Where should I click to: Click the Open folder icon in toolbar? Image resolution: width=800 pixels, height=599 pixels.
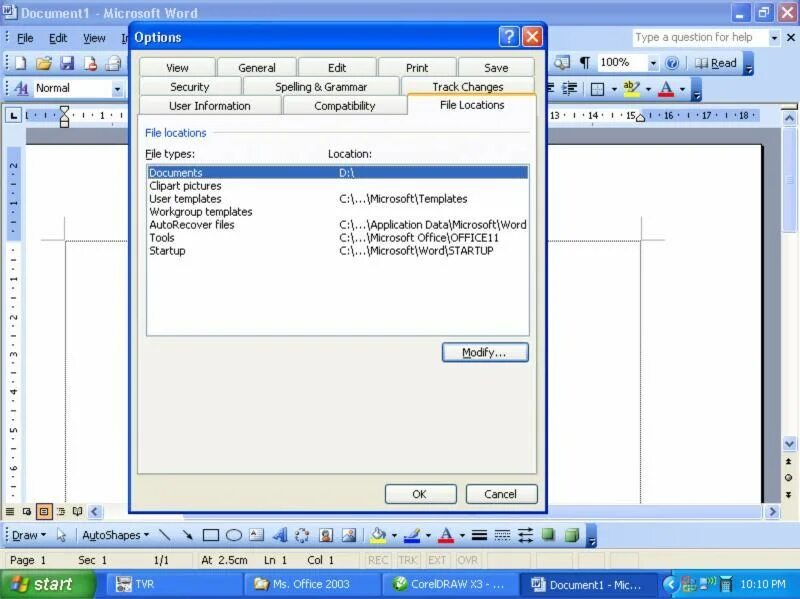tap(44, 63)
